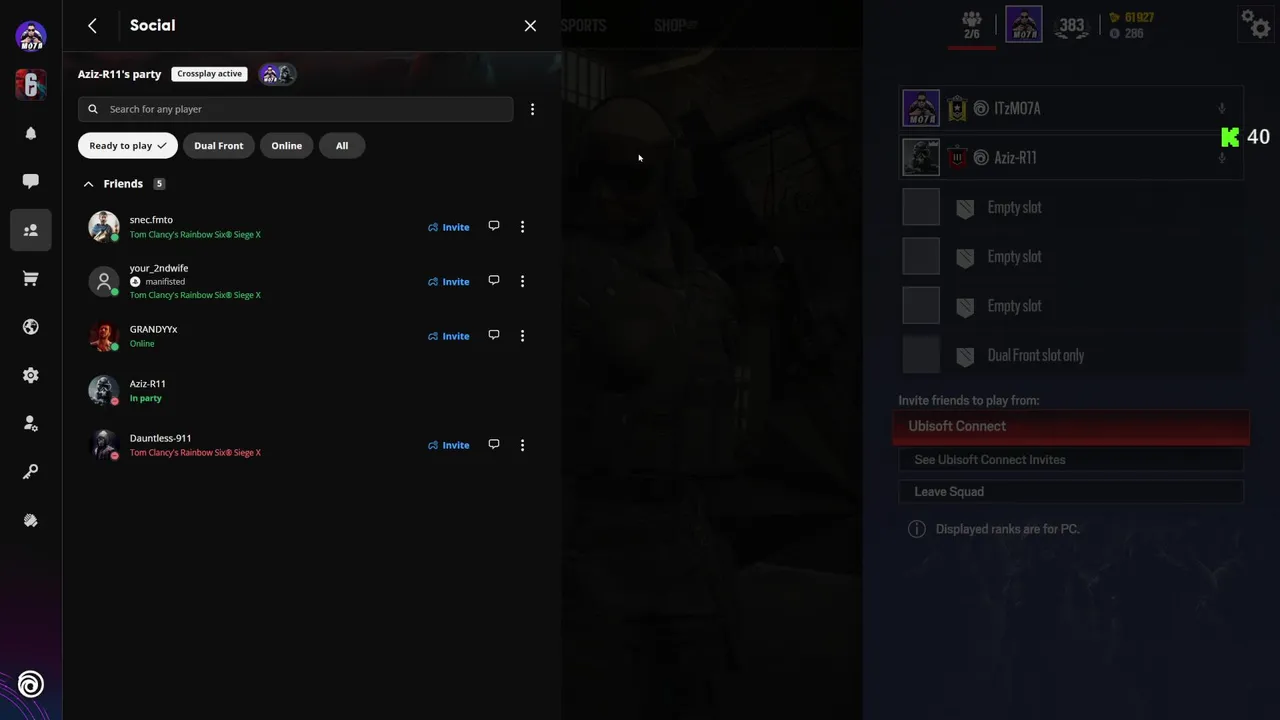Select the All filter
This screenshot has width=1280, height=720.
pyautogui.click(x=342, y=146)
